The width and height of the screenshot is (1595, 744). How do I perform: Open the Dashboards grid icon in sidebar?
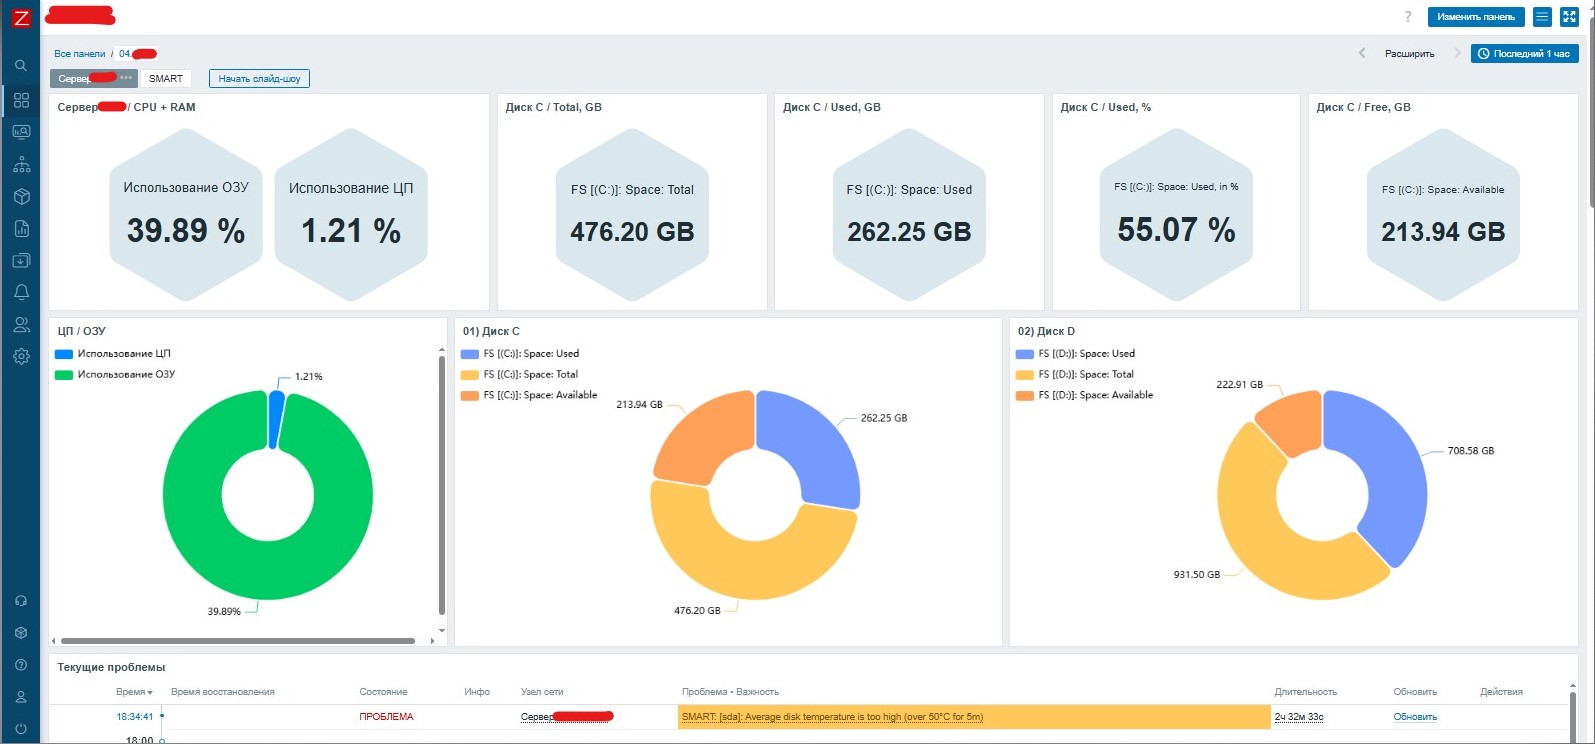point(21,100)
